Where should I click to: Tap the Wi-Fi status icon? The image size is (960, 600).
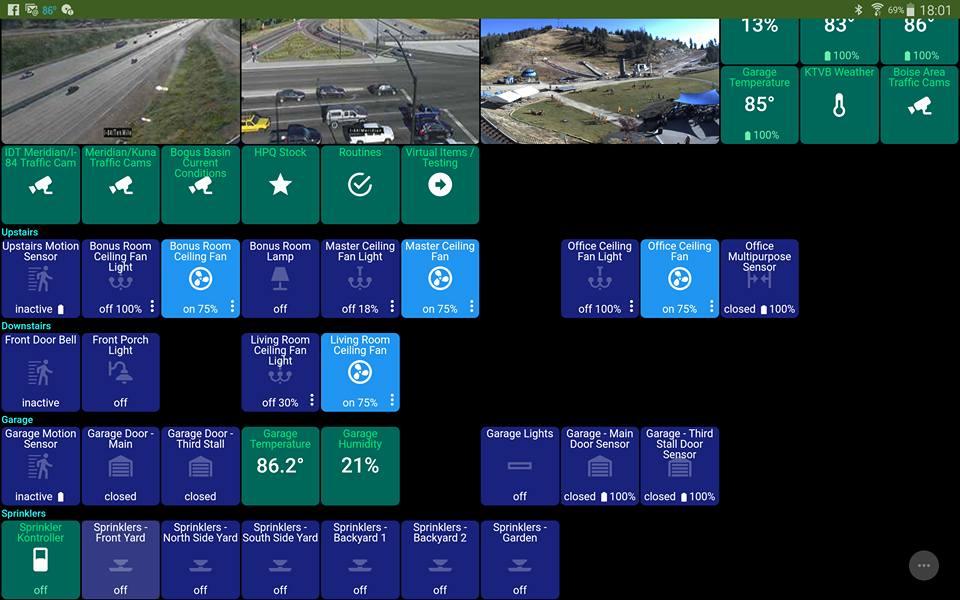[877, 9]
